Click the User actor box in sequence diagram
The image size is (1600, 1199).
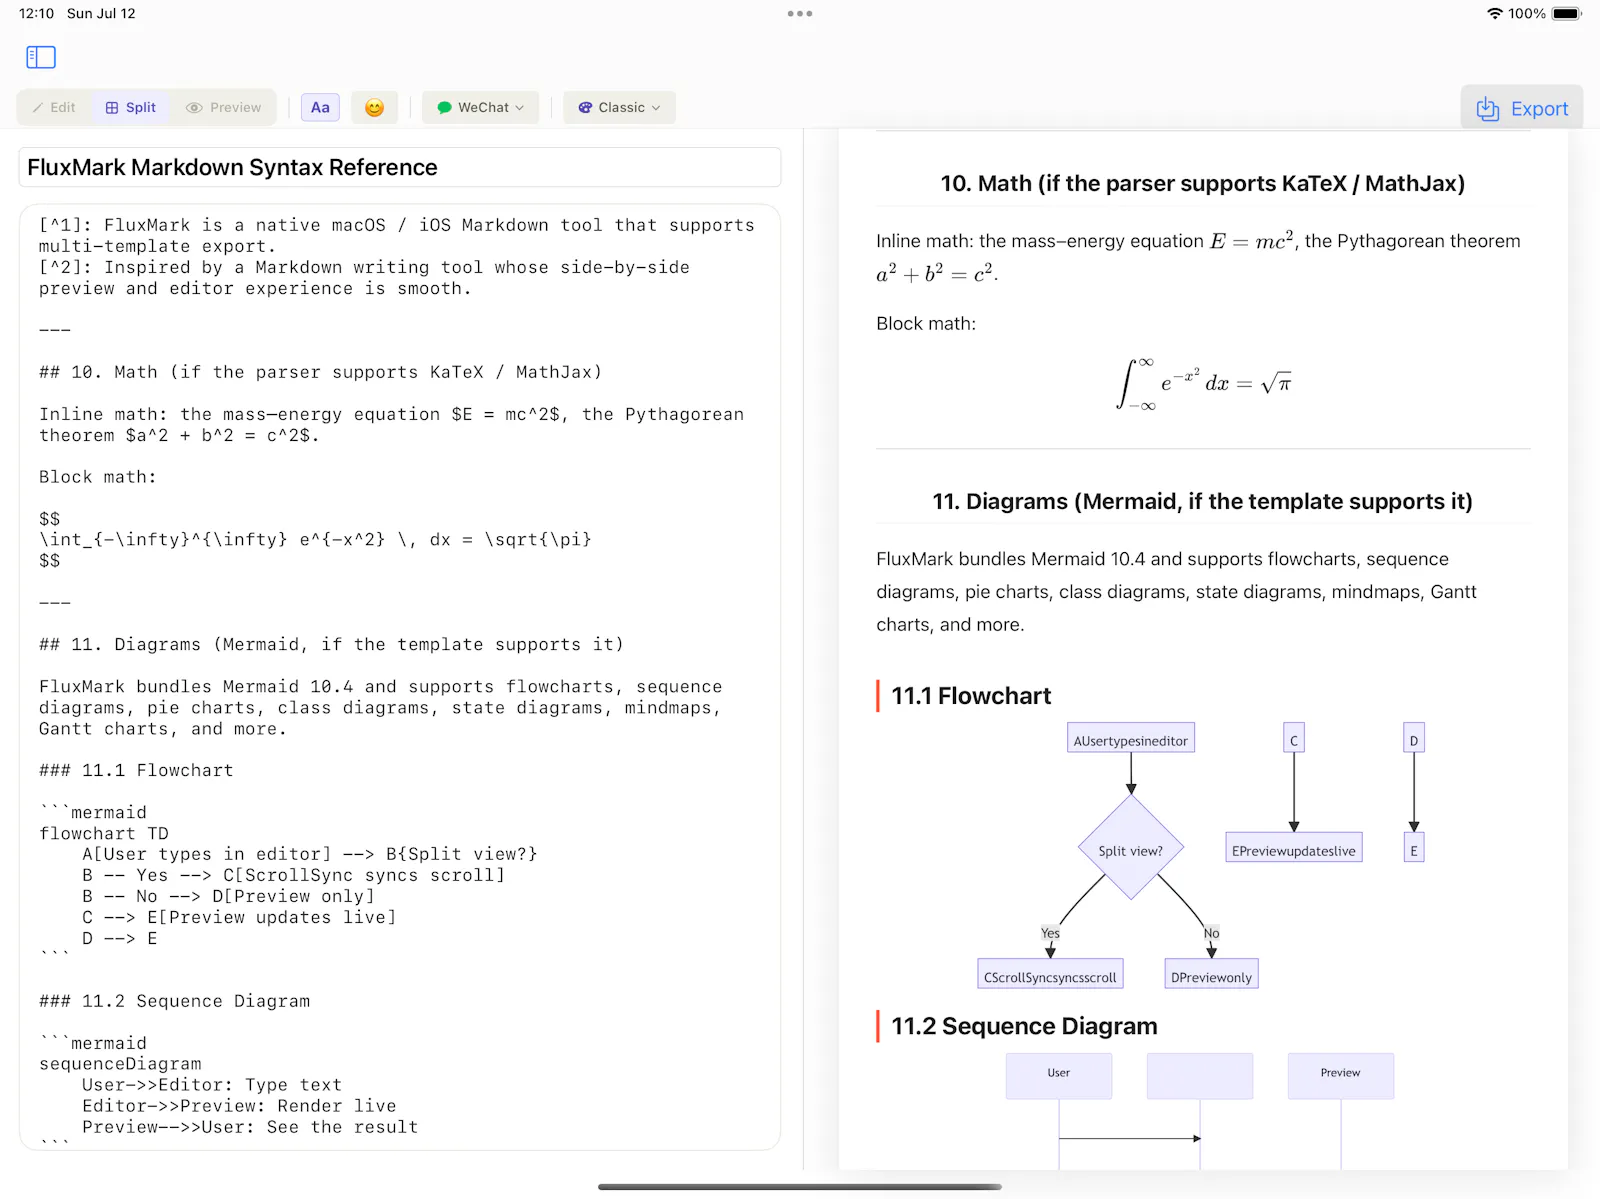click(x=1059, y=1075)
